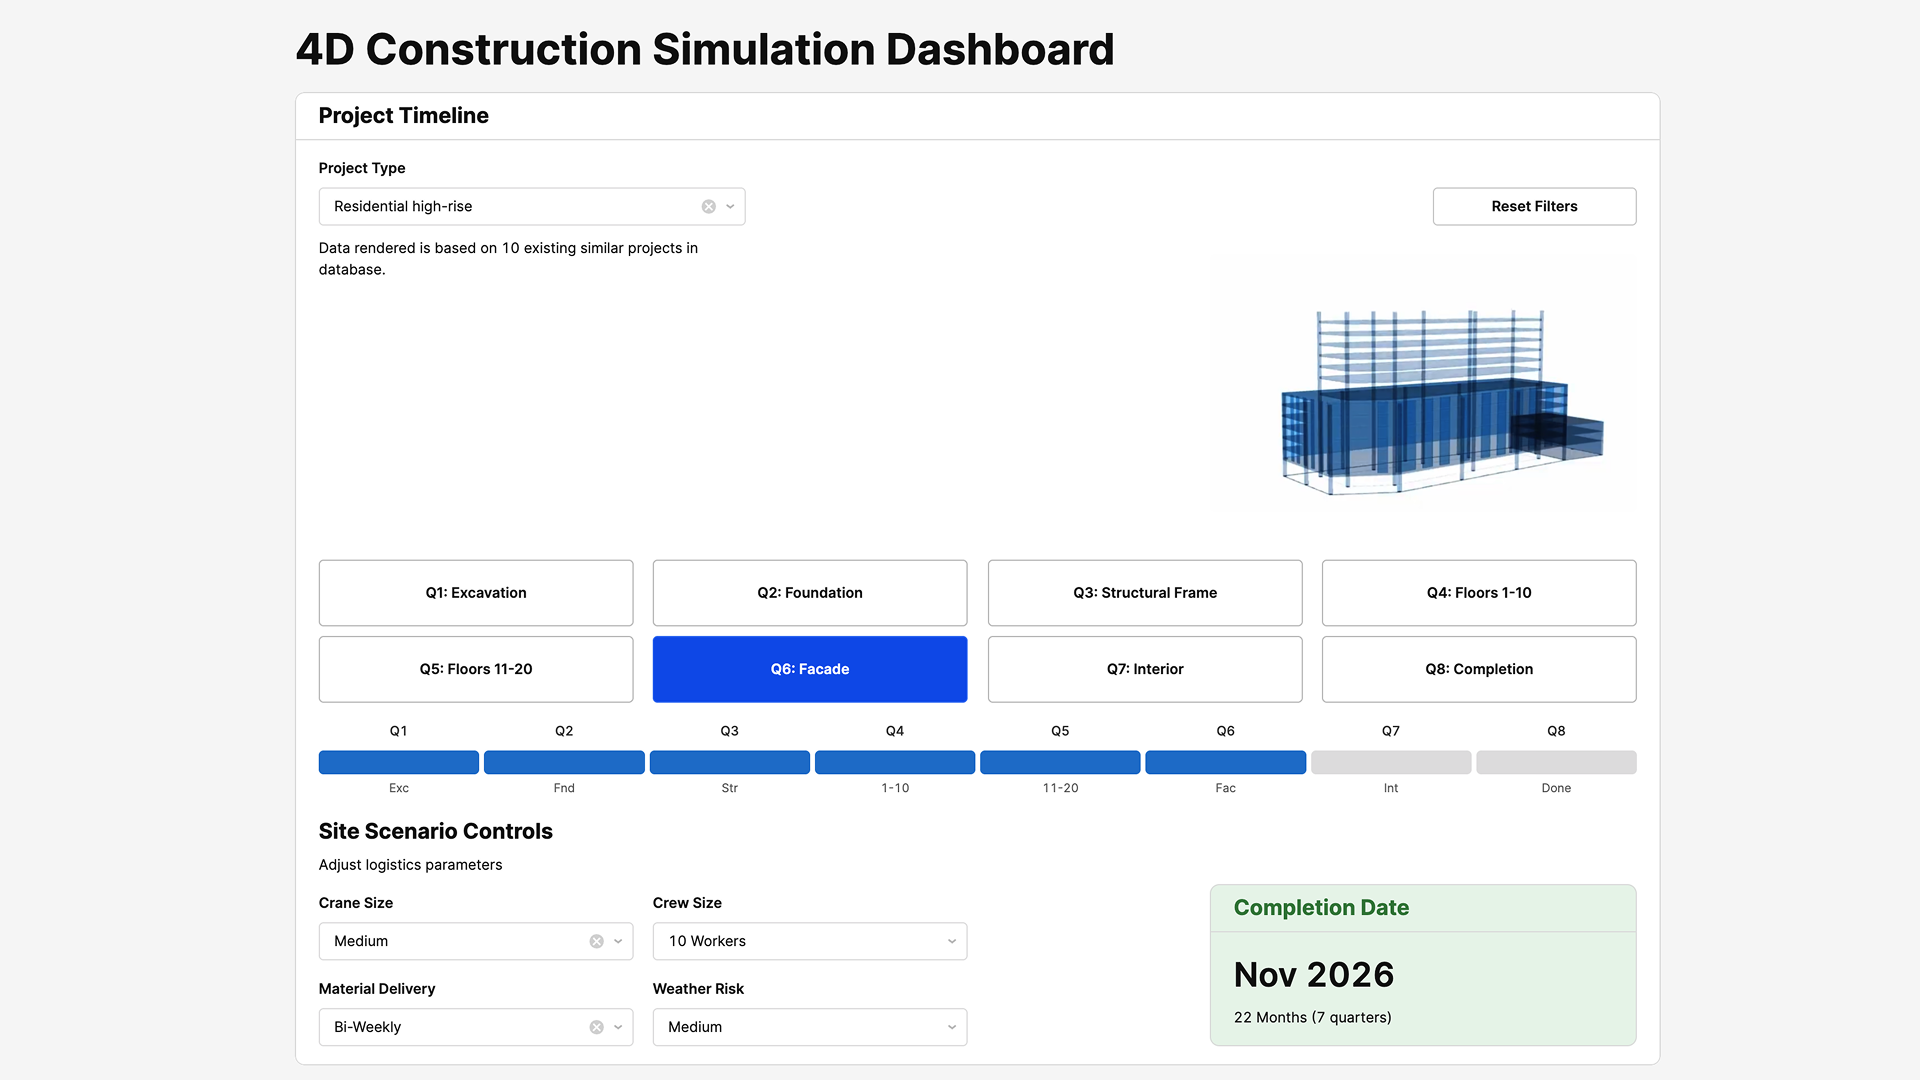Click the active Q6: Facade button
Image resolution: width=1920 pixels, height=1080 pixels.
point(809,669)
